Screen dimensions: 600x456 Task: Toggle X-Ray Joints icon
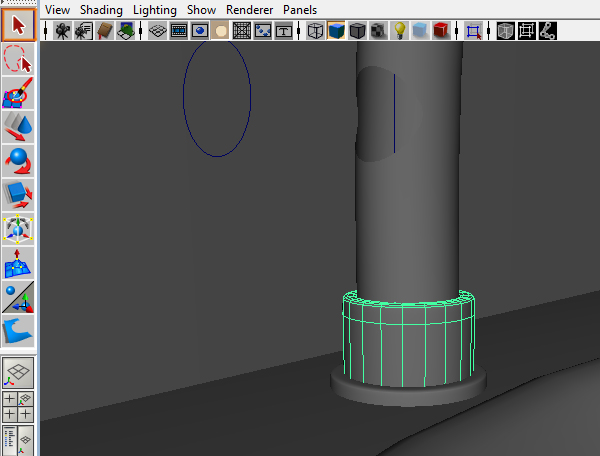(547, 31)
